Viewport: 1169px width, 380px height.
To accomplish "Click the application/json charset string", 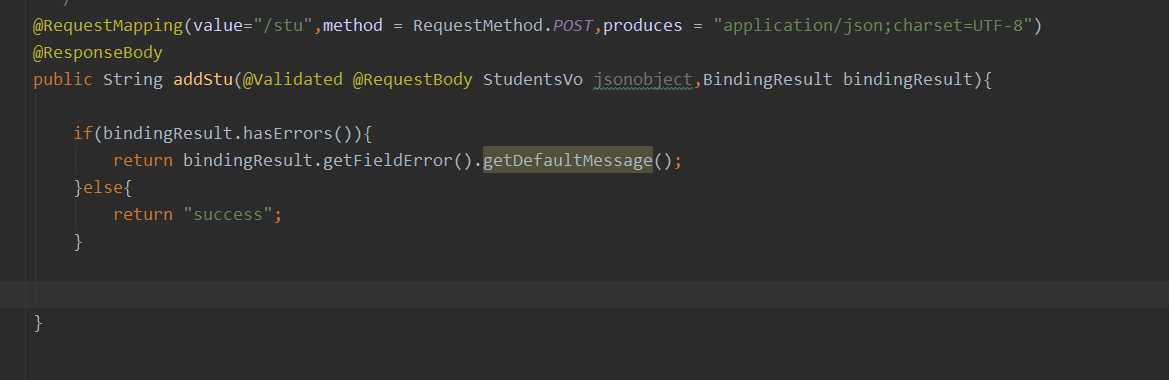I will point(873,26).
